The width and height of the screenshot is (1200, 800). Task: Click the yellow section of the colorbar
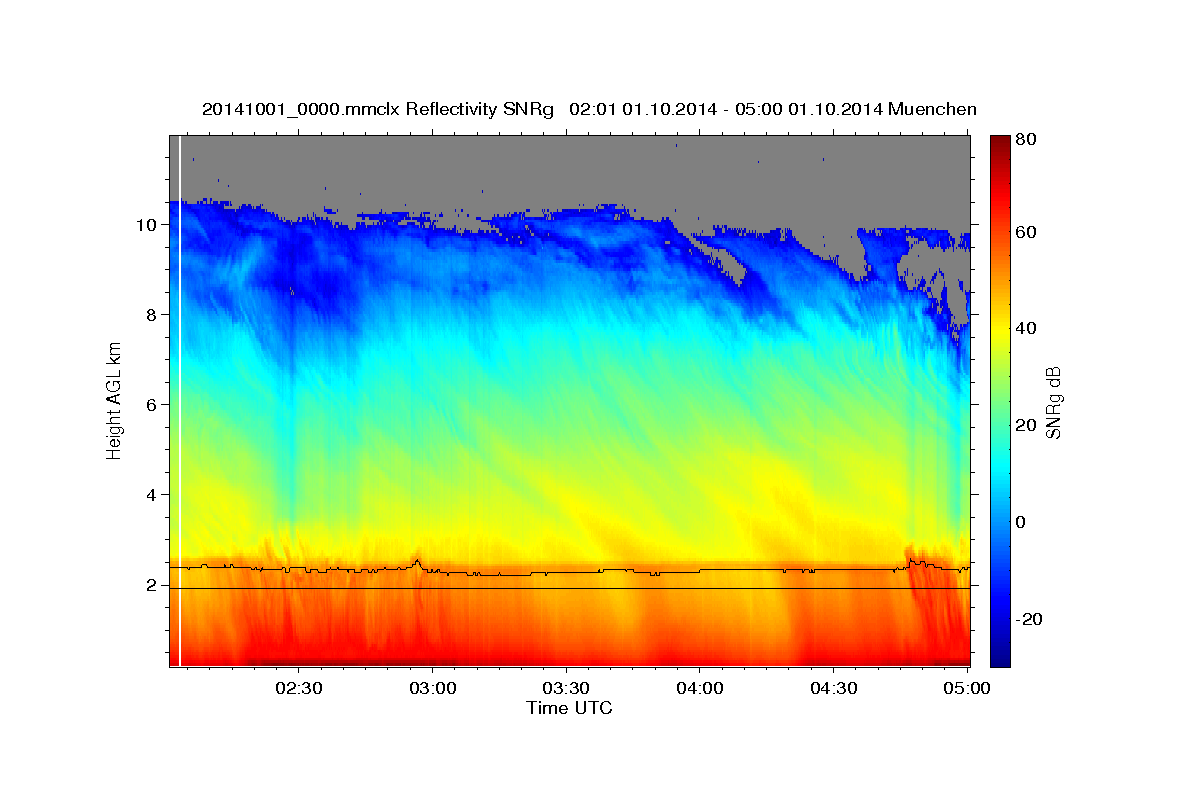click(999, 330)
